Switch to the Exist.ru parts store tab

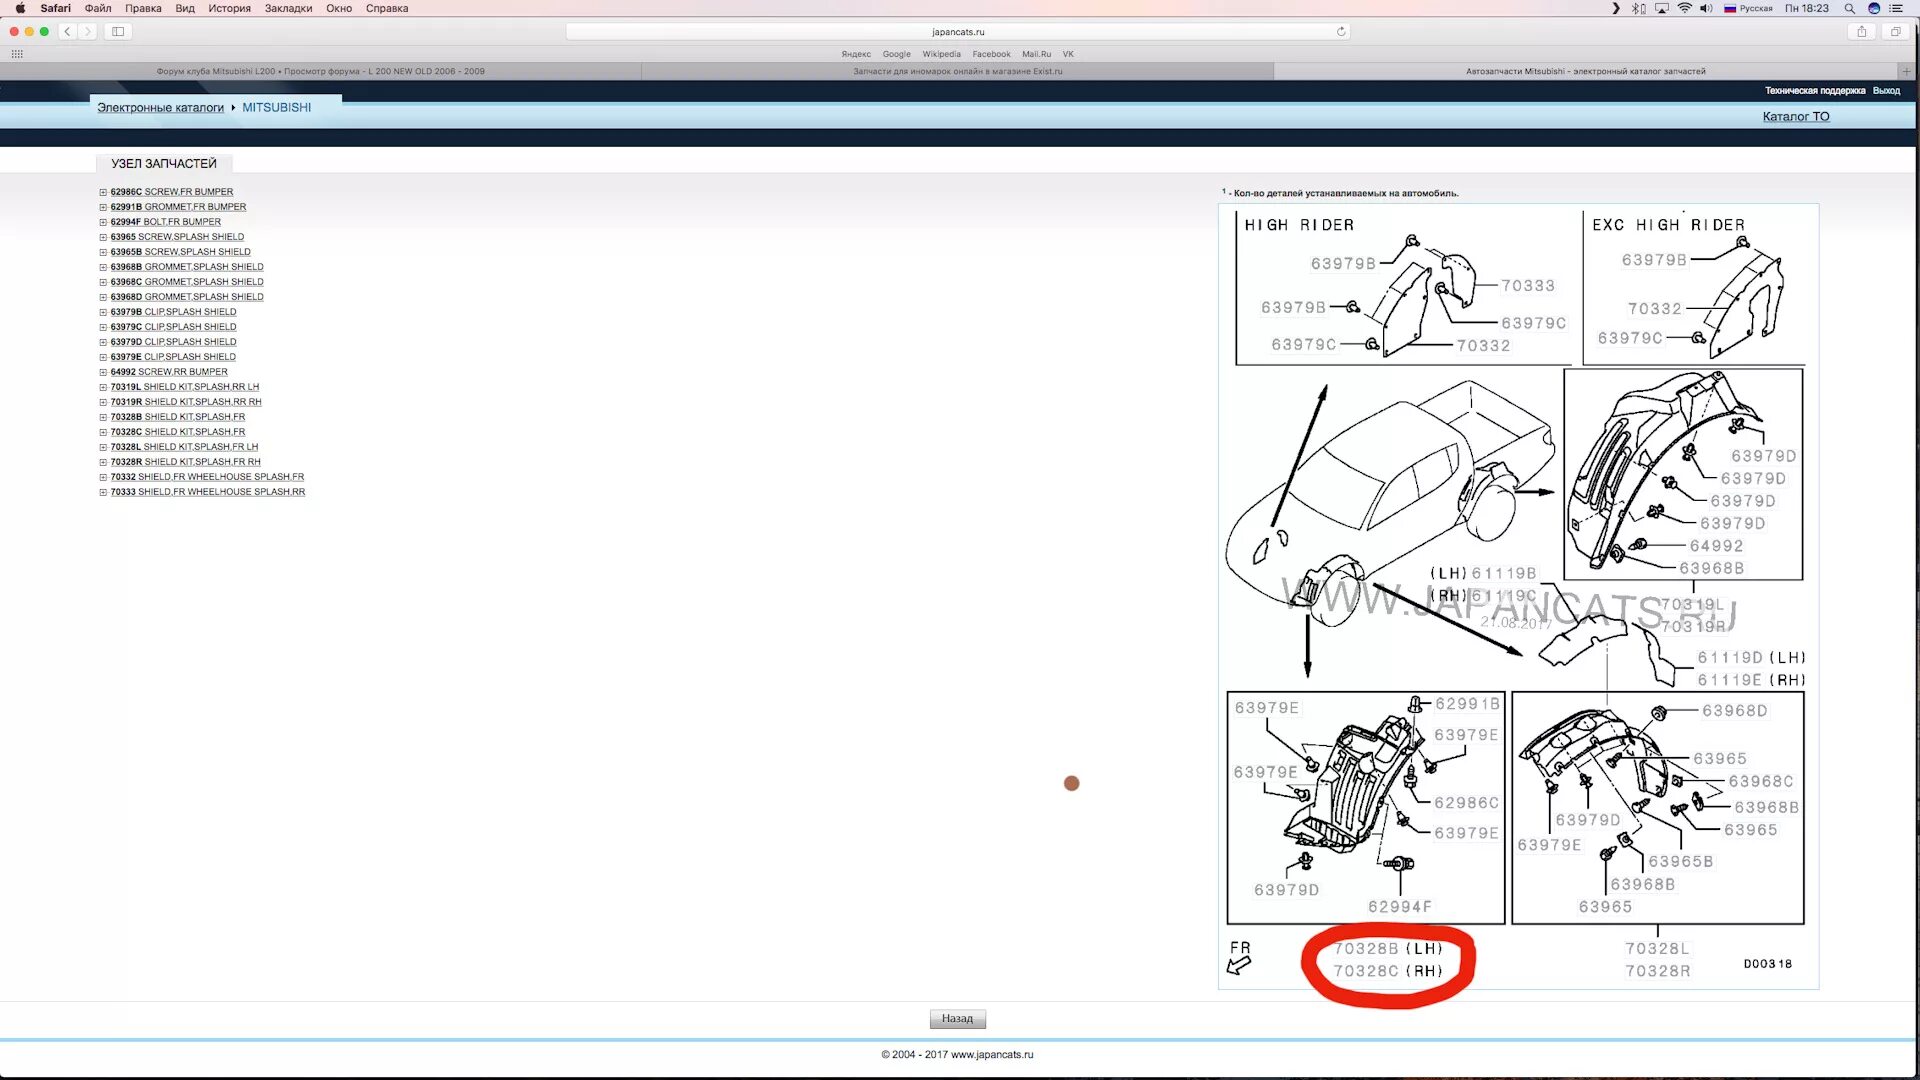957,72
